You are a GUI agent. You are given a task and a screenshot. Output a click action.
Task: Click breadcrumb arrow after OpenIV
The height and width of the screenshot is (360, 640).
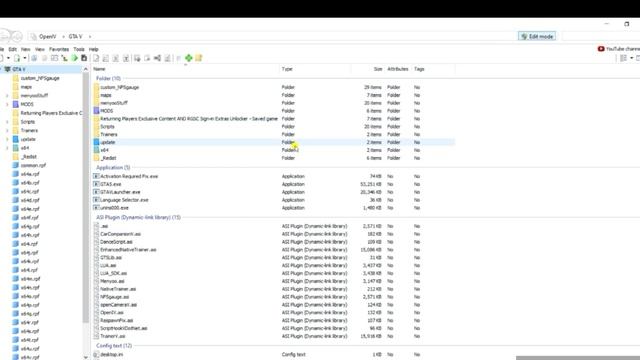pyautogui.click(x=63, y=37)
